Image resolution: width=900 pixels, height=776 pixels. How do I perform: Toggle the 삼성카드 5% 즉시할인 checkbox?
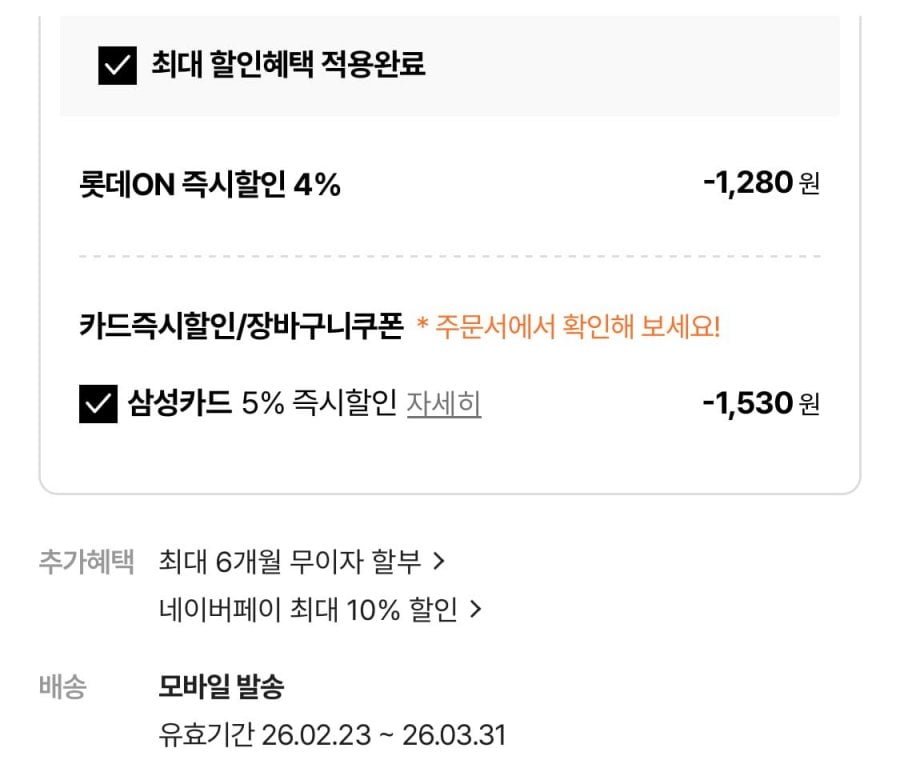98,405
